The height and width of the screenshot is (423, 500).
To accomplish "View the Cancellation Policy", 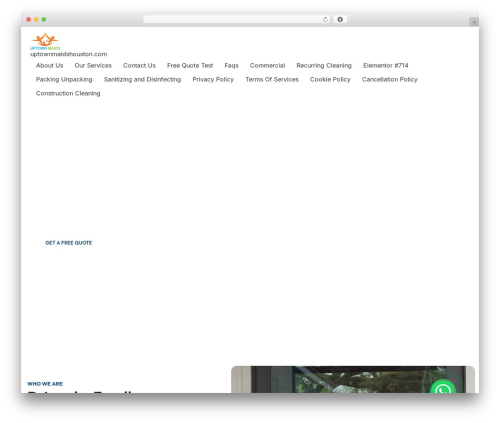I will coord(390,80).
